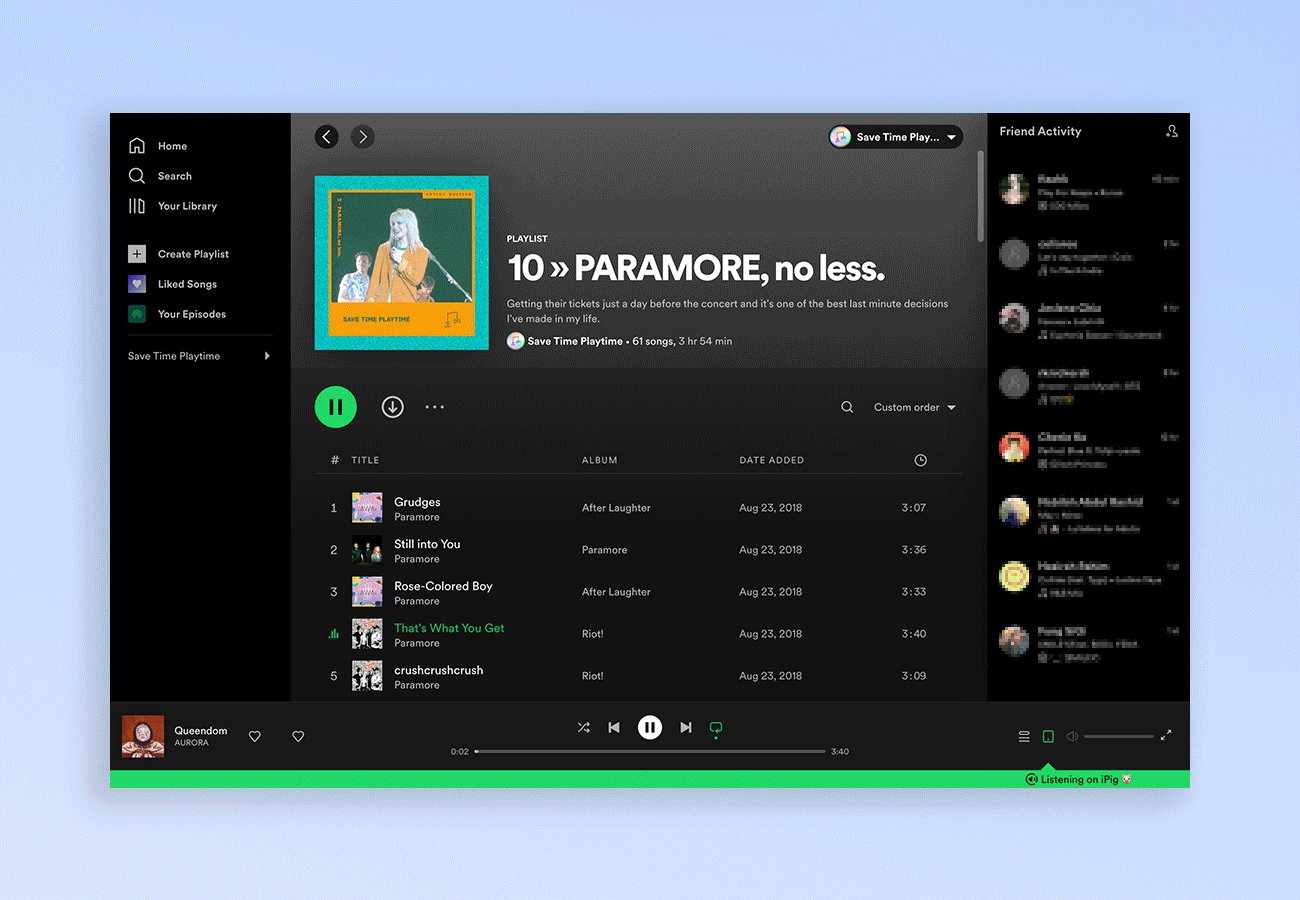Open the green connect to a device icon
This screenshot has width=1300, height=900.
1048,736
